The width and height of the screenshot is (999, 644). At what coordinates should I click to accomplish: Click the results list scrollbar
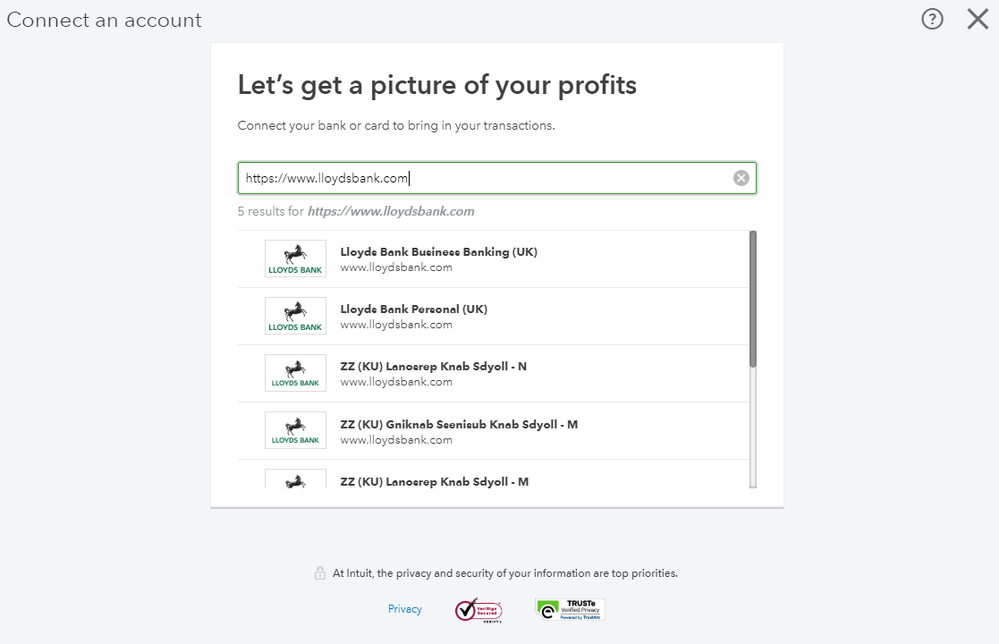(x=753, y=300)
